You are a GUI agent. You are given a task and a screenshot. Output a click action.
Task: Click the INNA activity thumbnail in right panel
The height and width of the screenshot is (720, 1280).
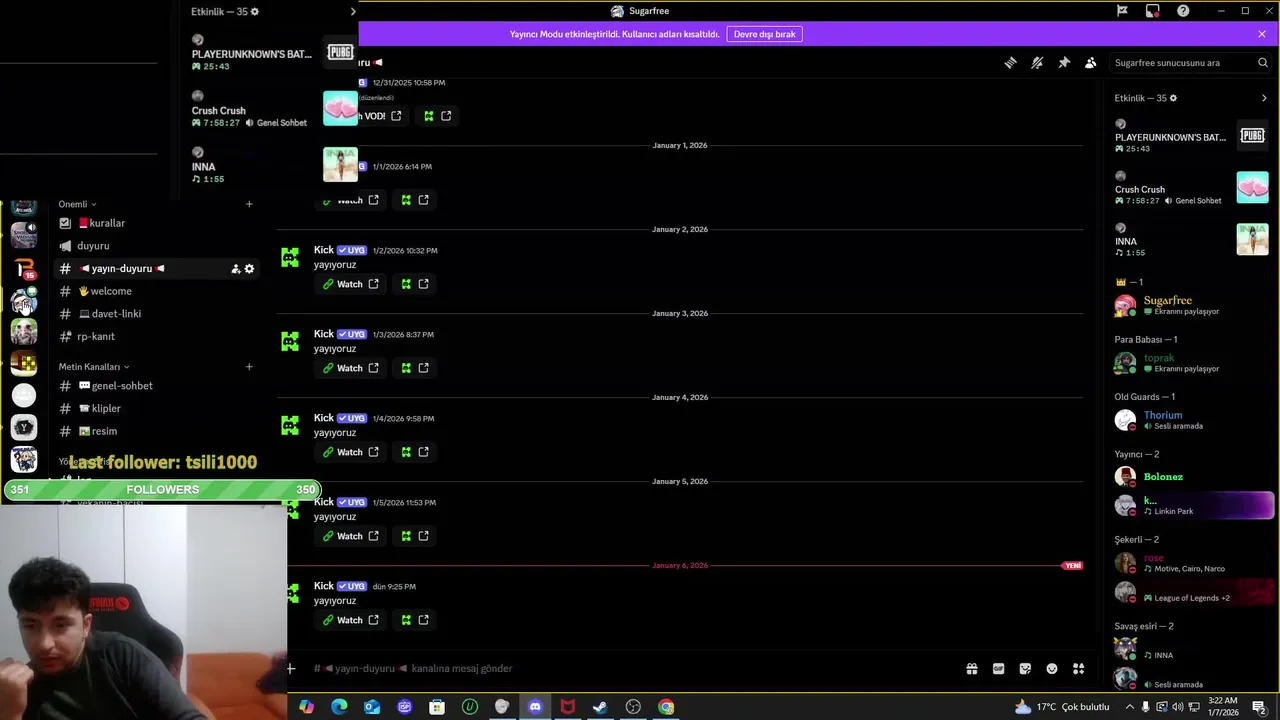pos(1252,240)
